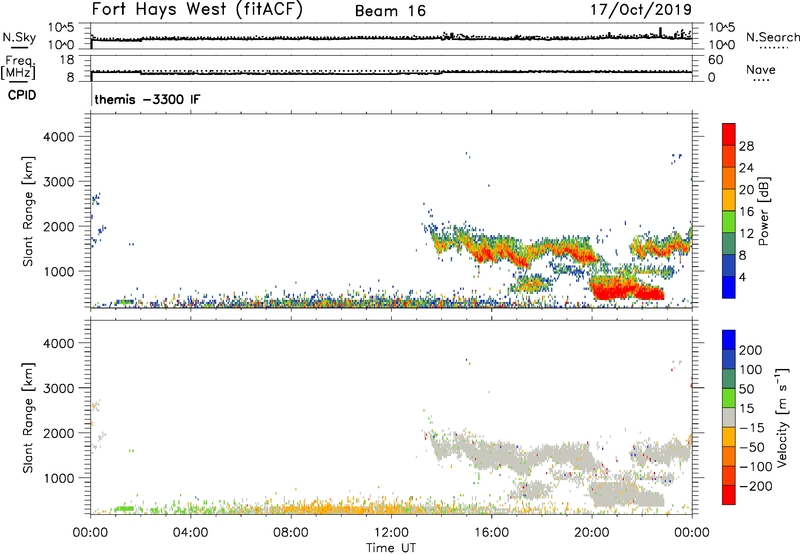Click the '-100' label on Velocity colorbar

[x=755, y=467]
